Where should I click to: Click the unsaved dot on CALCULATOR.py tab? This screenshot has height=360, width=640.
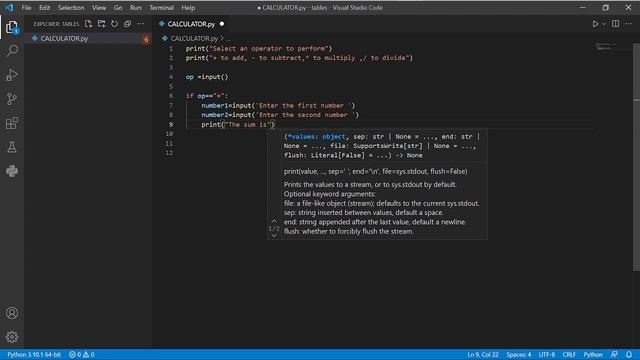point(222,24)
